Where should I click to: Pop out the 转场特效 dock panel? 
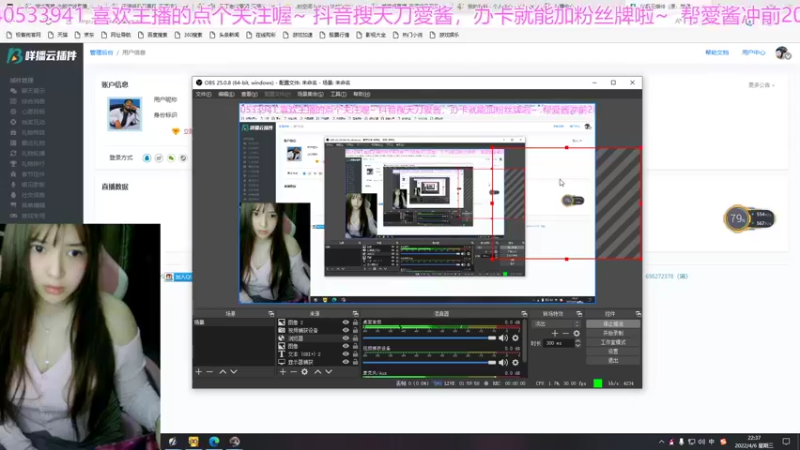pyautogui.click(x=579, y=313)
